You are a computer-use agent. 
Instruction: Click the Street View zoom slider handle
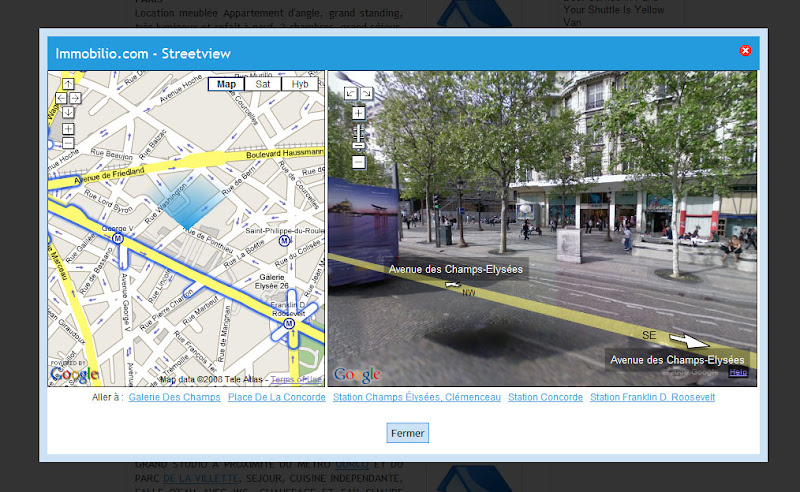tap(359, 145)
